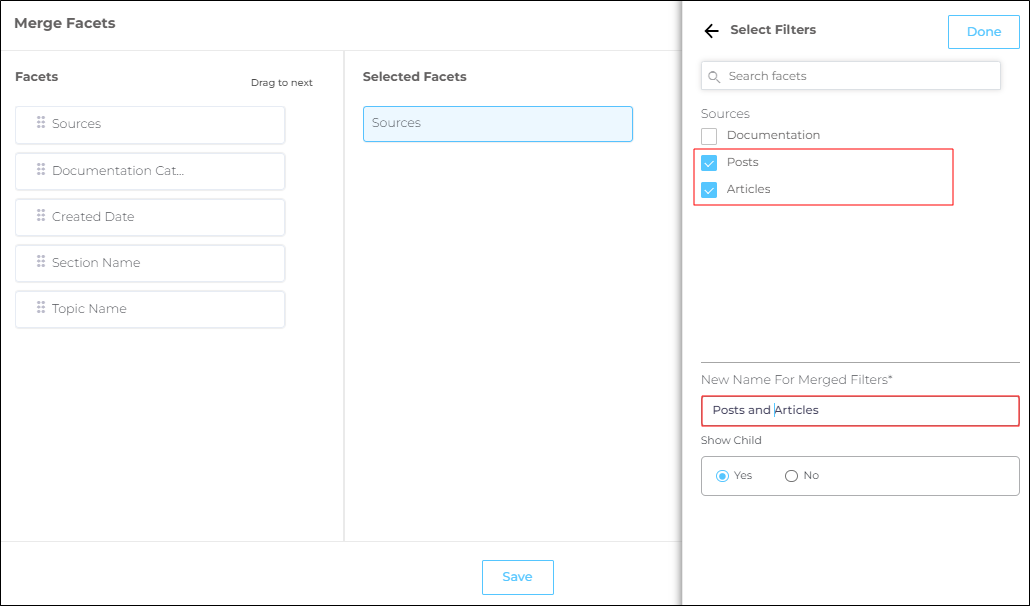Screen dimensions: 1030x606
Task: Uncheck the Posts checkbox
Action: point(709,163)
